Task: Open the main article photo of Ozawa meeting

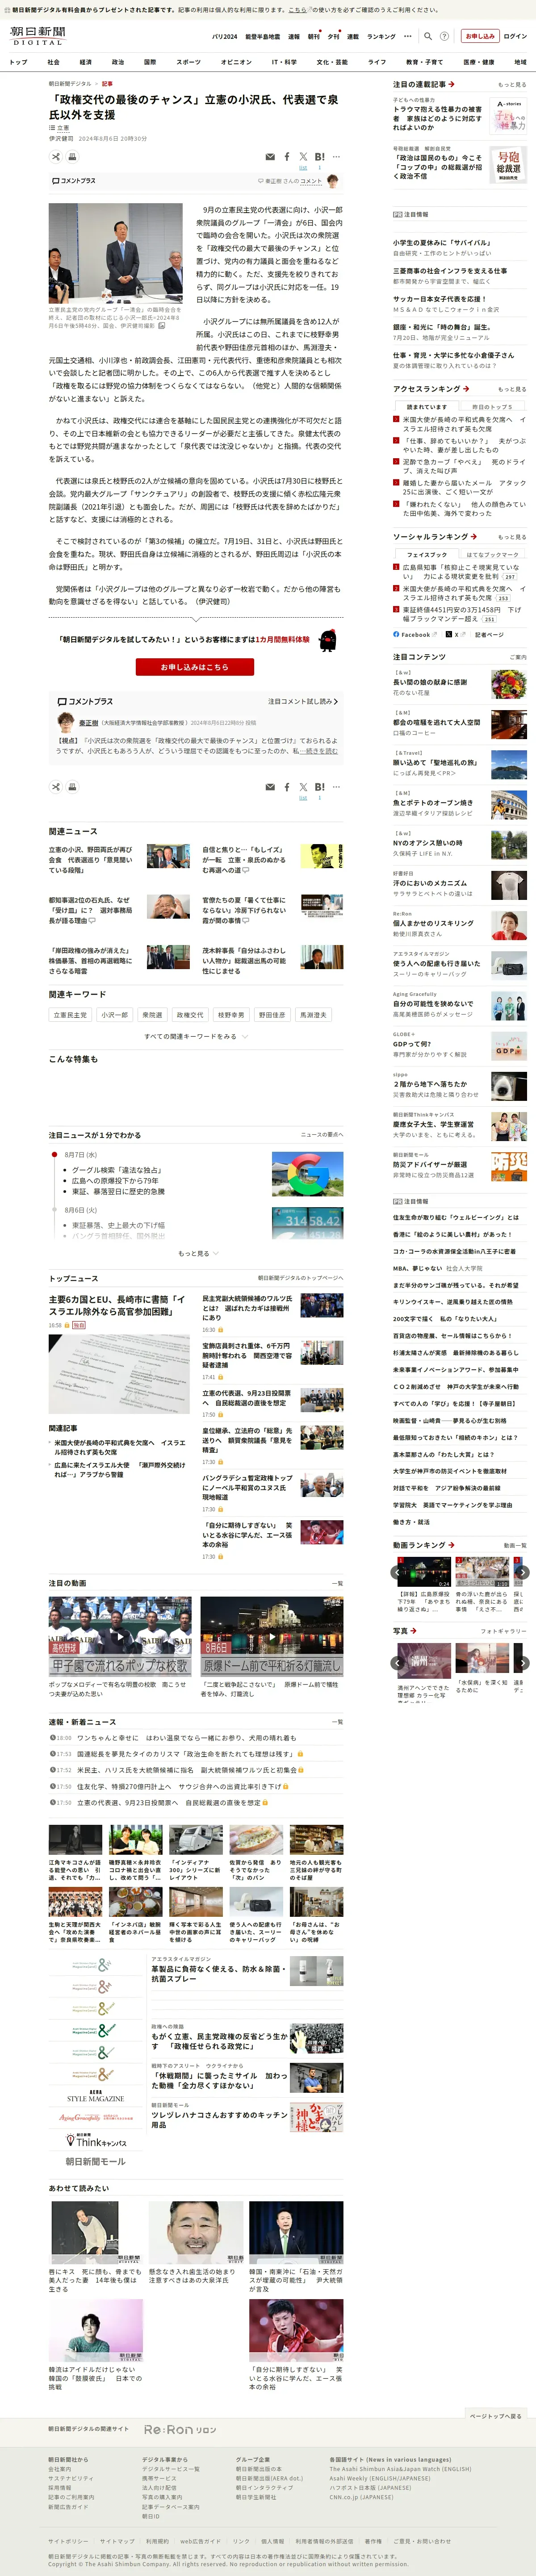Action: pyautogui.click(x=116, y=254)
